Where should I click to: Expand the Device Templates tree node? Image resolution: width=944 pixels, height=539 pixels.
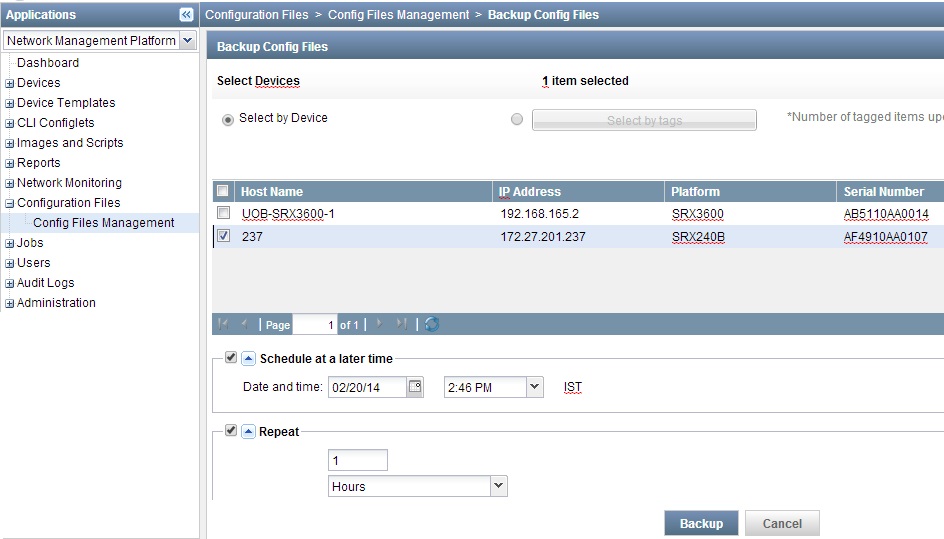coord(10,103)
